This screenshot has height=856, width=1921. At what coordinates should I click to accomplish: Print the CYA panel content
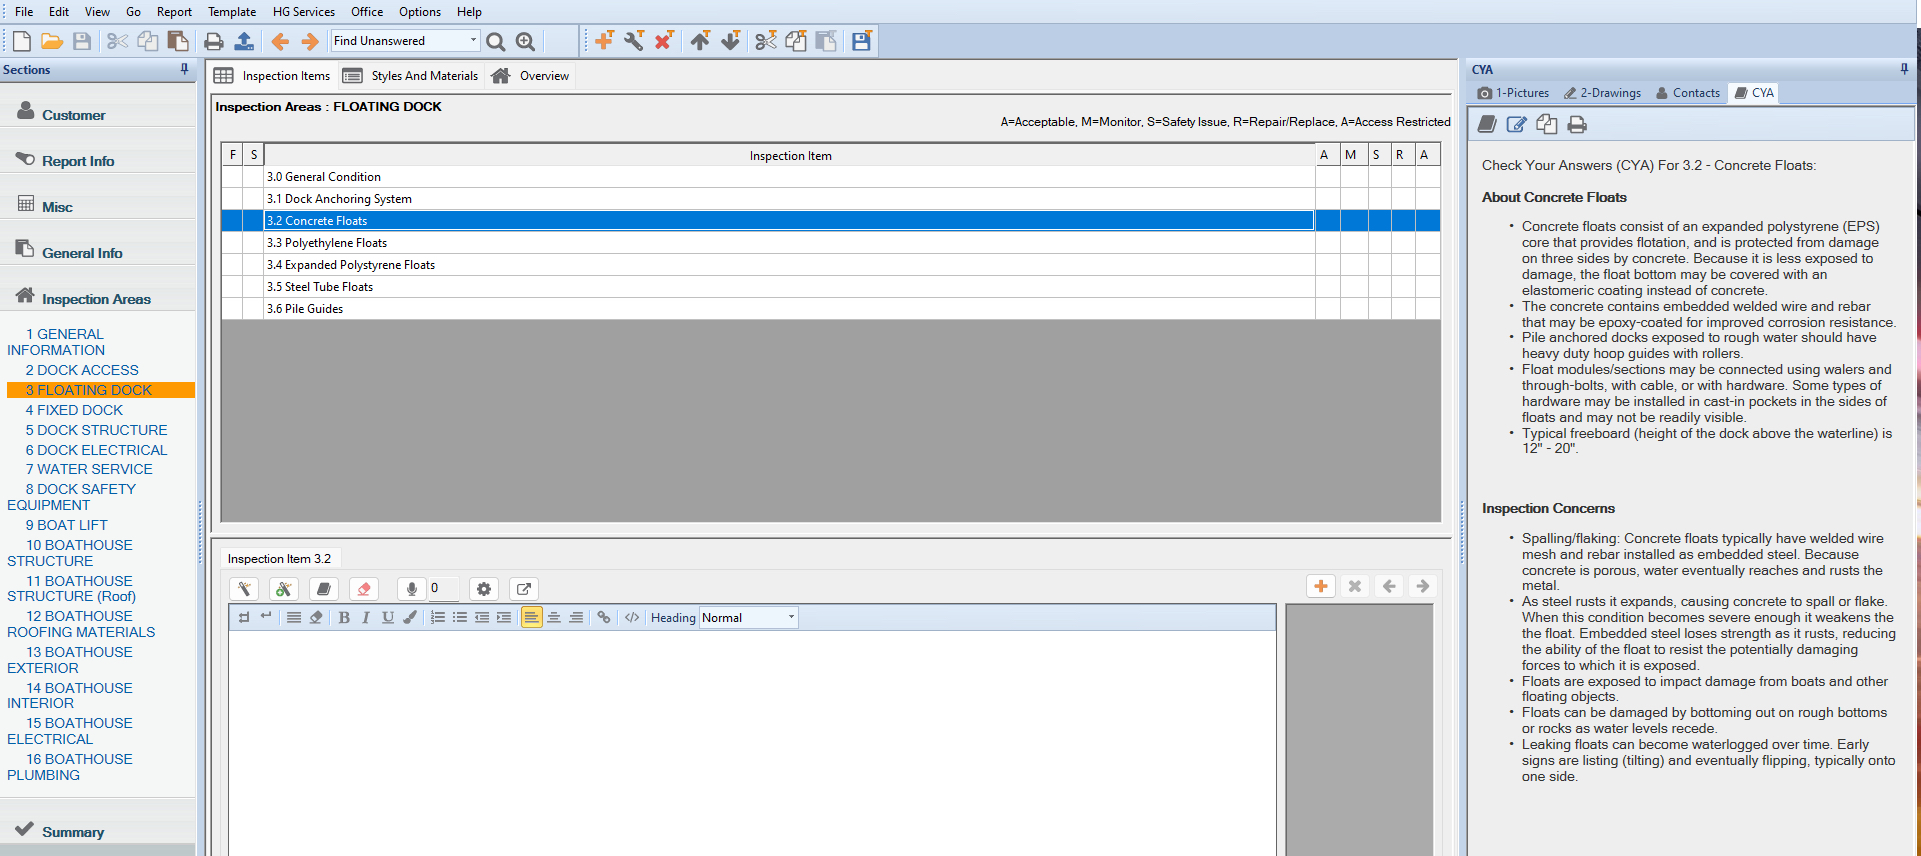pyautogui.click(x=1577, y=124)
